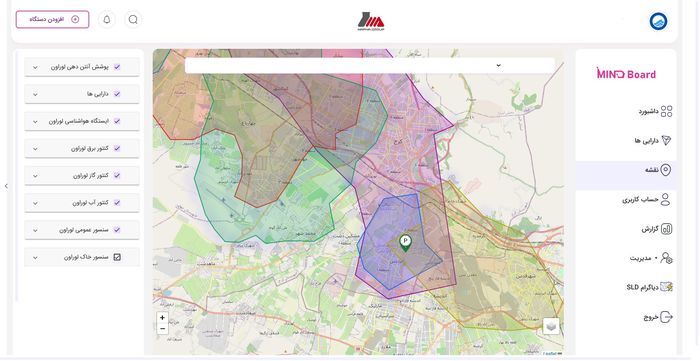Click the user account person icon
This screenshot has width=700, height=361.
click(x=665, y=199)
